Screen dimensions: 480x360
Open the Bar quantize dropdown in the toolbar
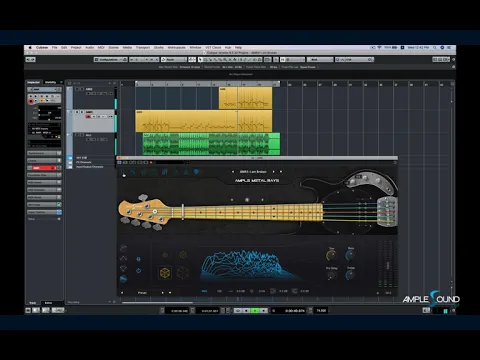tap(320, 60)
